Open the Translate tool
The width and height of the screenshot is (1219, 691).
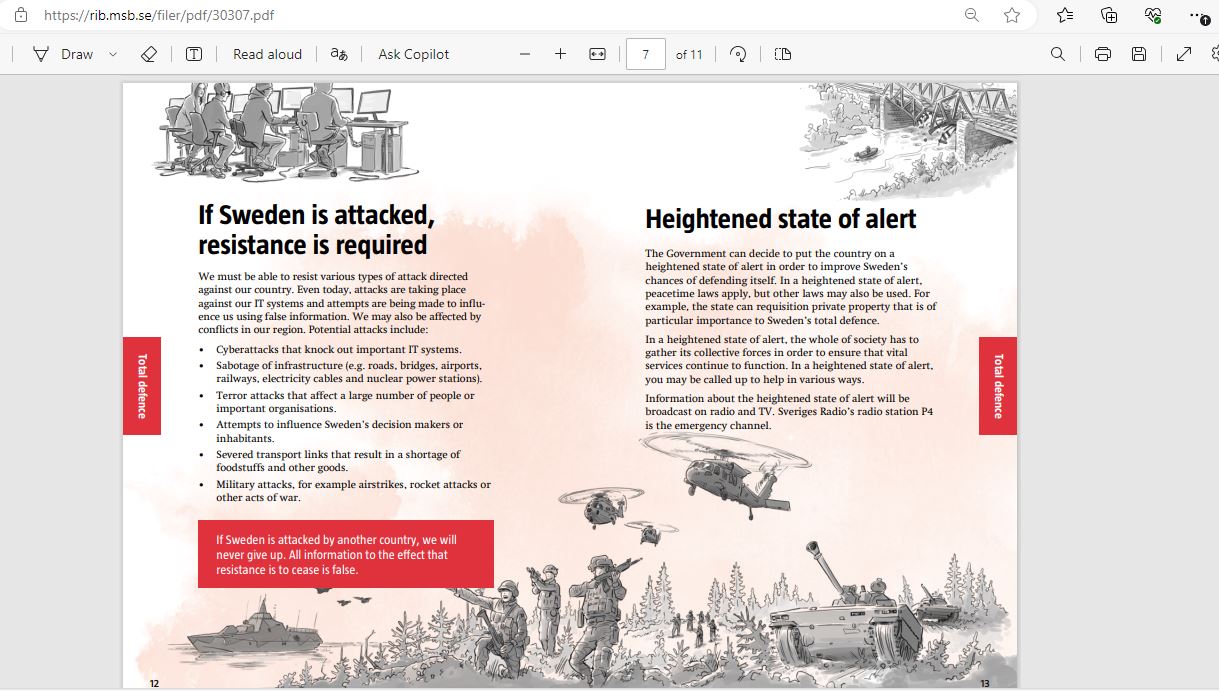click(340, 54)
